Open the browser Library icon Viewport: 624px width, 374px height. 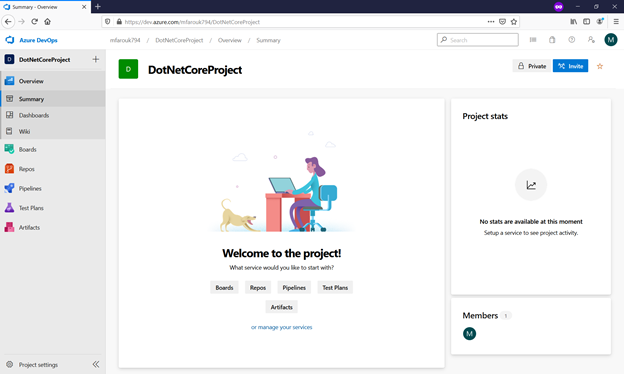point(573,21)
